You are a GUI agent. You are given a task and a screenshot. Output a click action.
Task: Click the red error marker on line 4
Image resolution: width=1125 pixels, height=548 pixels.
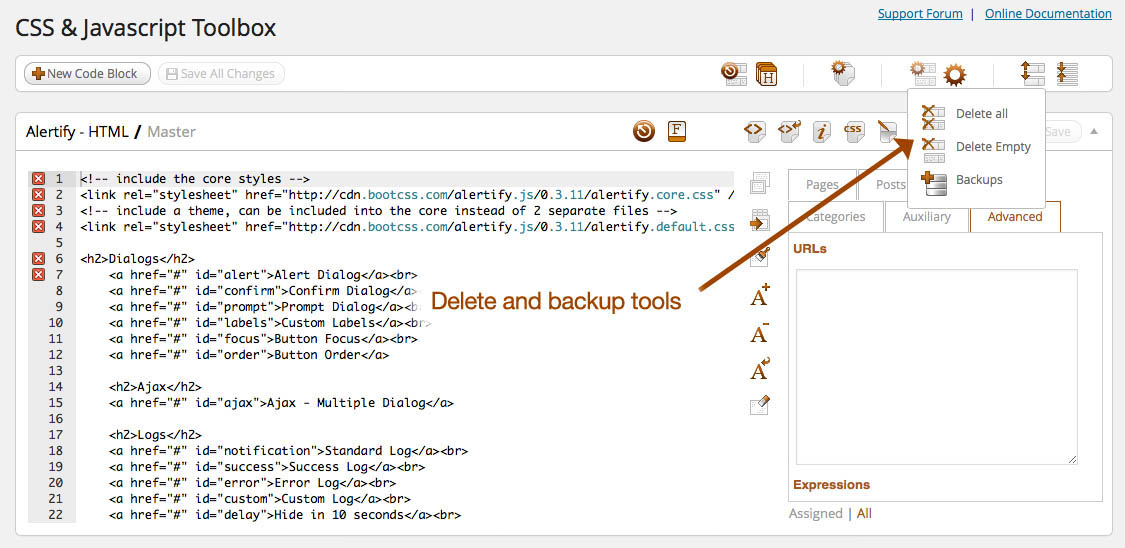pos(39,226)
